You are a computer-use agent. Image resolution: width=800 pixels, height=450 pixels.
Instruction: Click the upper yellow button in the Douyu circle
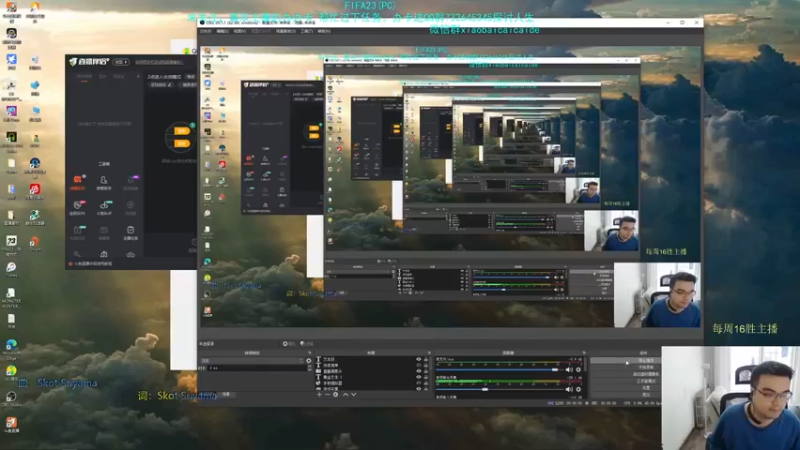(182, 131)
